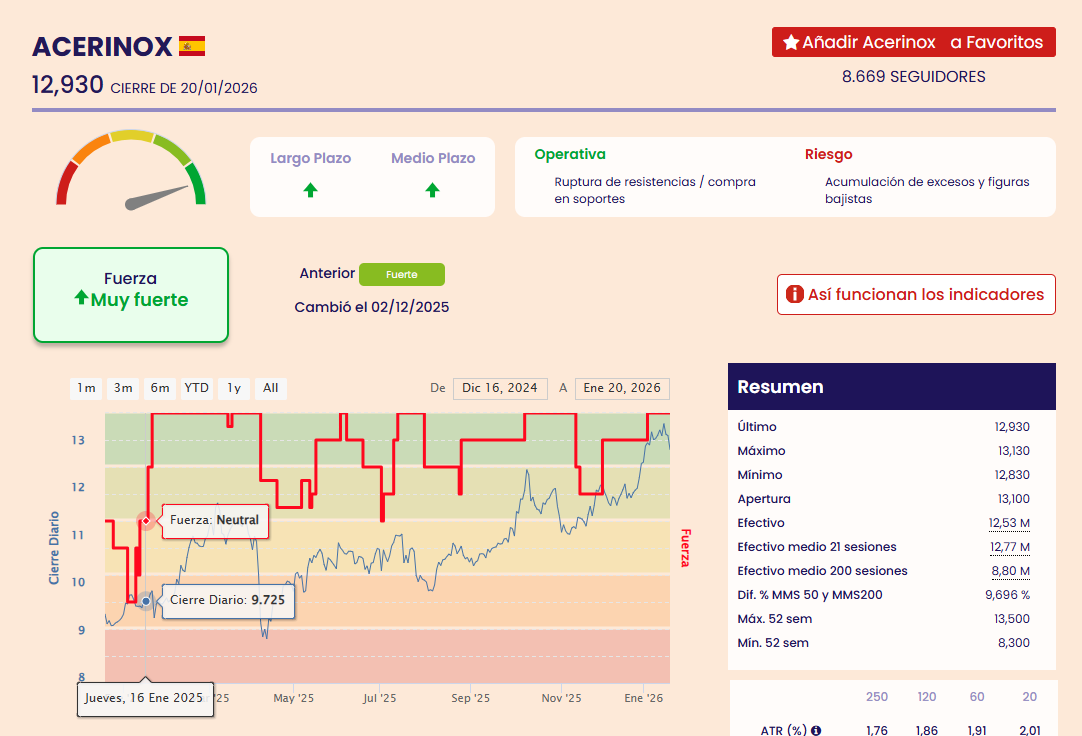Click the green arrow under Largo Plazo
Screen dimensions: 1082x736
[311, 190]
